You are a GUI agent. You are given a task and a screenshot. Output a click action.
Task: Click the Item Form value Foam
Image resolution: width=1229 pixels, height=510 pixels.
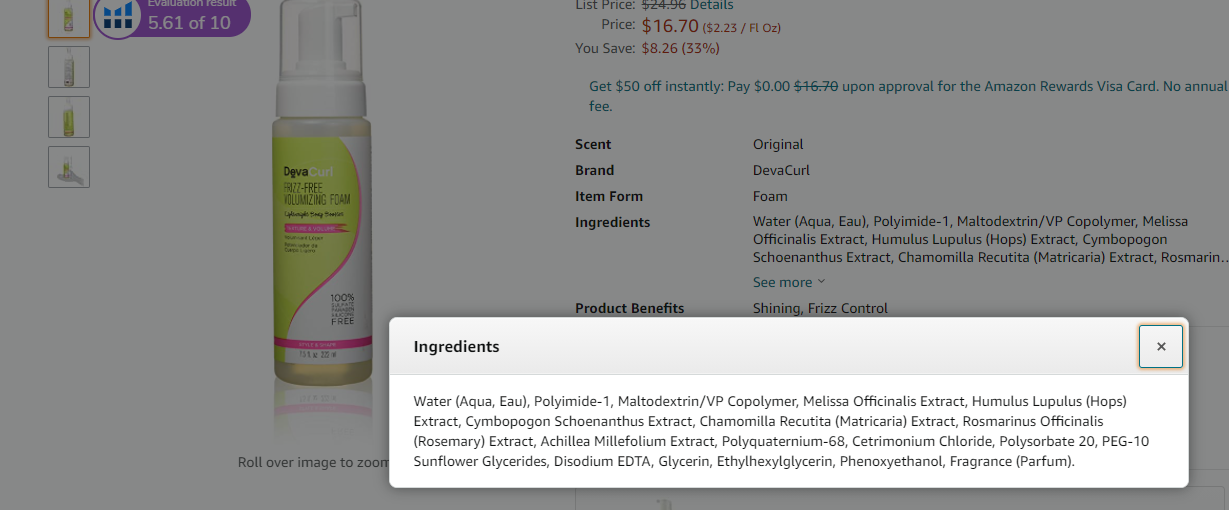tap(770, 196)
